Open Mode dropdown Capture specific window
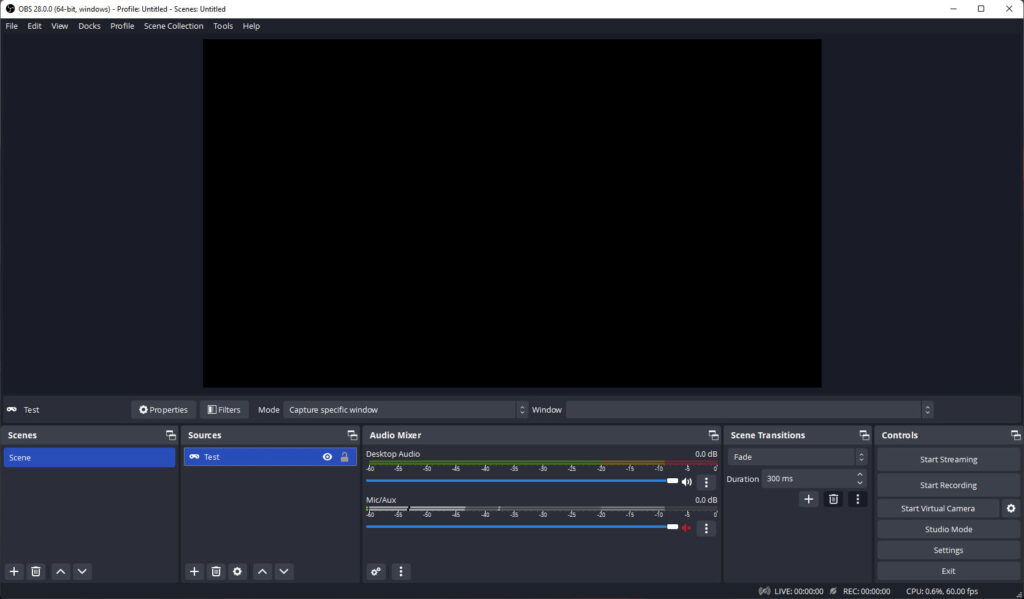This screenshot has height=599, width=1024. pos(406,410)
